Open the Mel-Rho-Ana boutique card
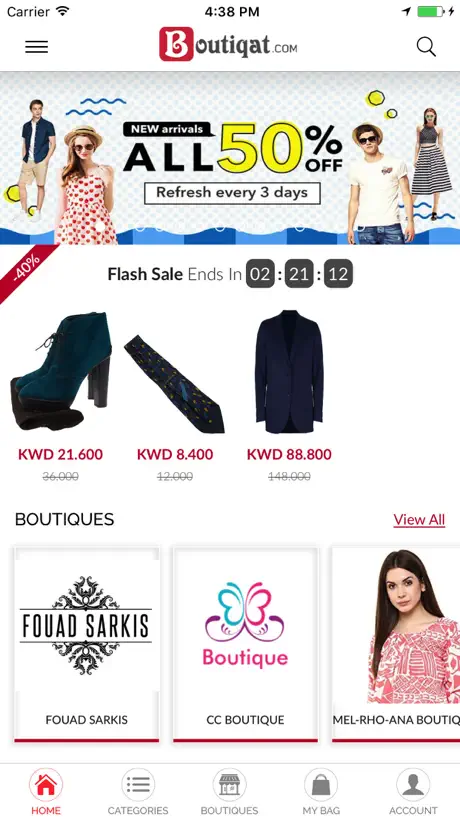The width and height of the screenshot is (460, 818). (x=396, y=644)
